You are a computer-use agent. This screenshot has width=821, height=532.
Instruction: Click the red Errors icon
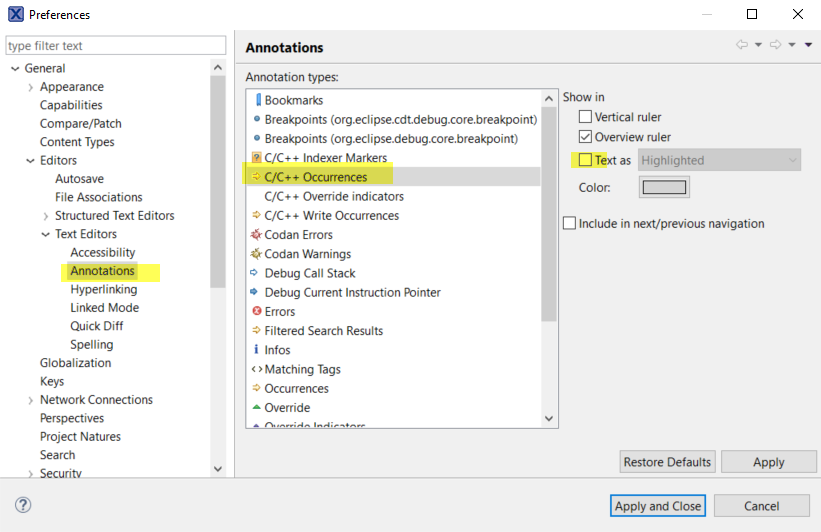click(256, 312)
